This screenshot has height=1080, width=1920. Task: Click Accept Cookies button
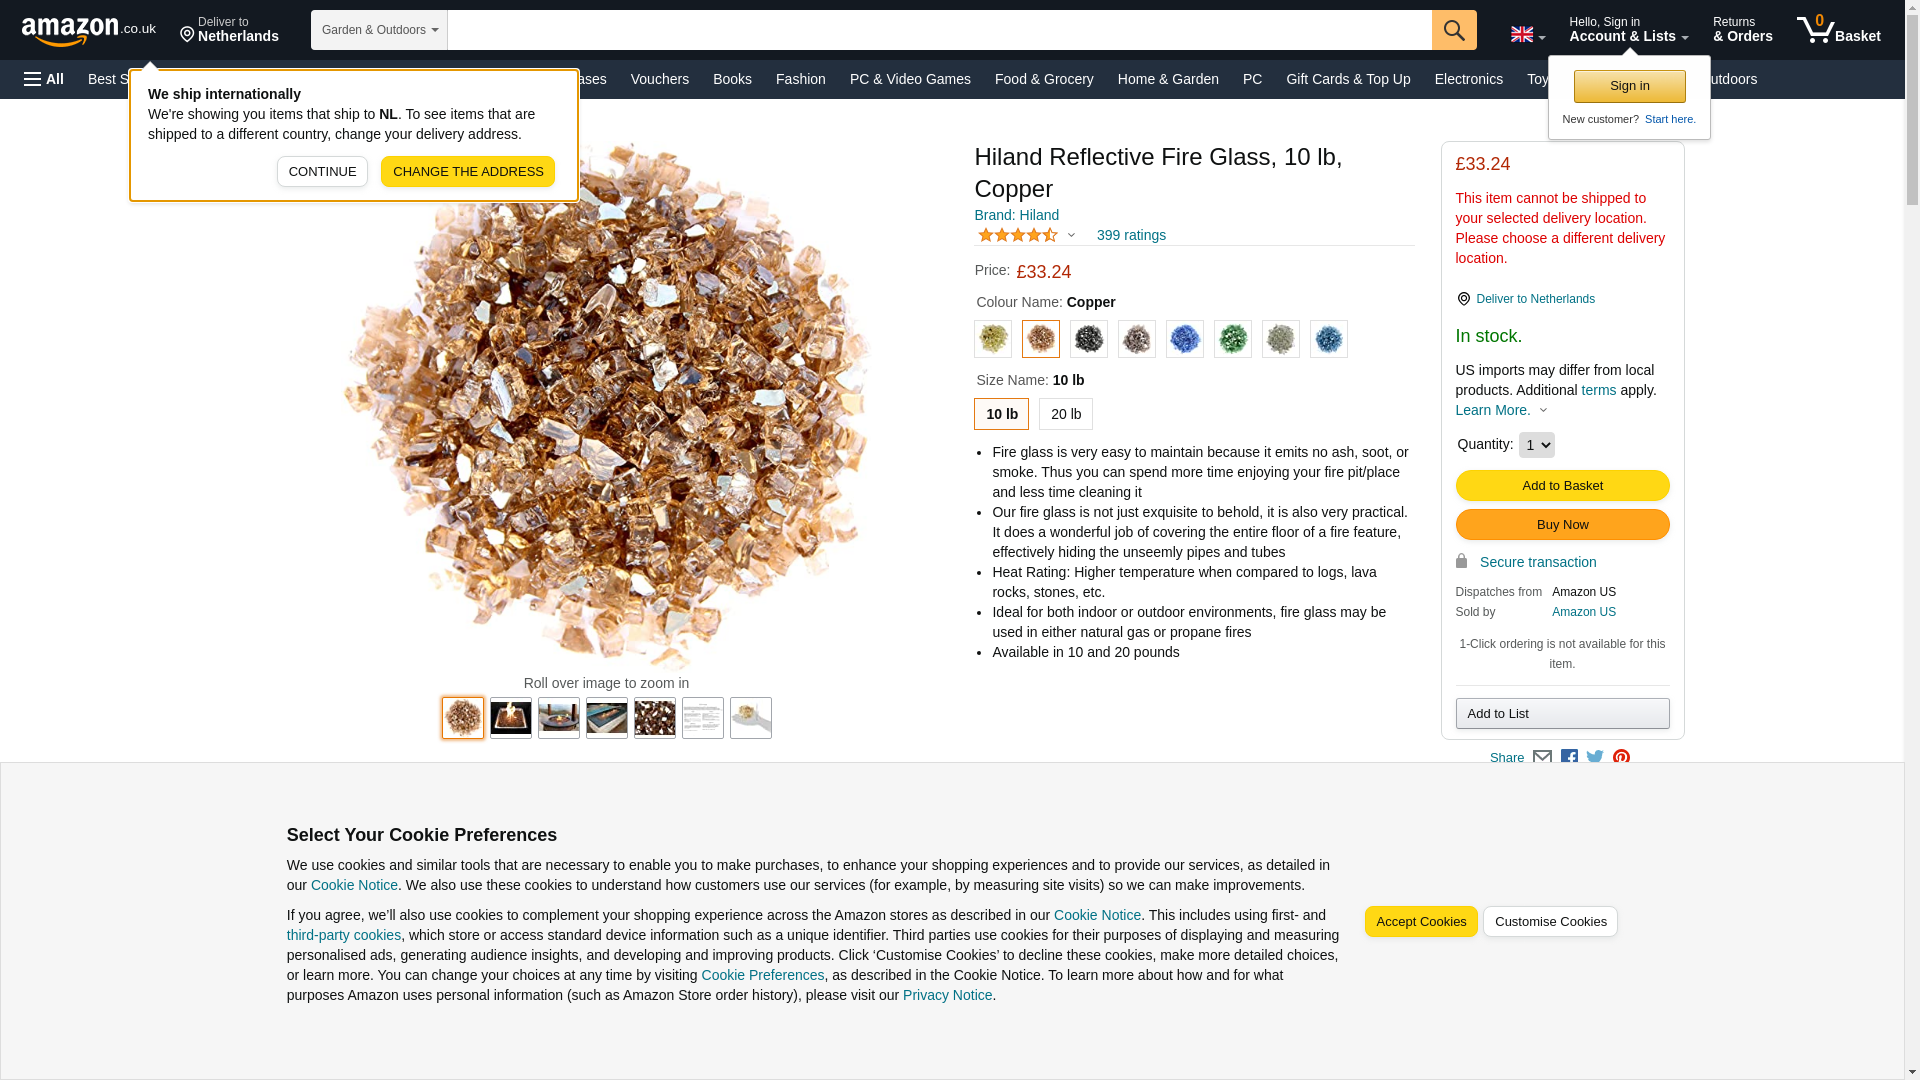(x=1420, y=922)
